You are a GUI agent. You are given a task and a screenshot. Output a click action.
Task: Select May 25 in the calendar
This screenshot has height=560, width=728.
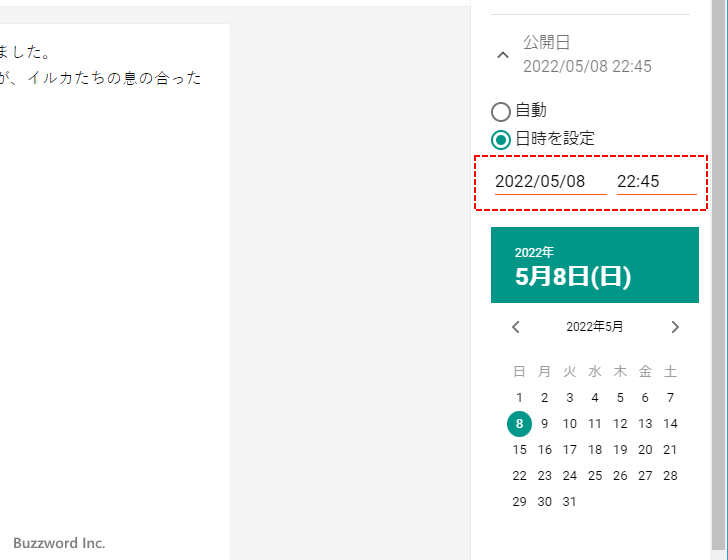(x=595, y=475)
